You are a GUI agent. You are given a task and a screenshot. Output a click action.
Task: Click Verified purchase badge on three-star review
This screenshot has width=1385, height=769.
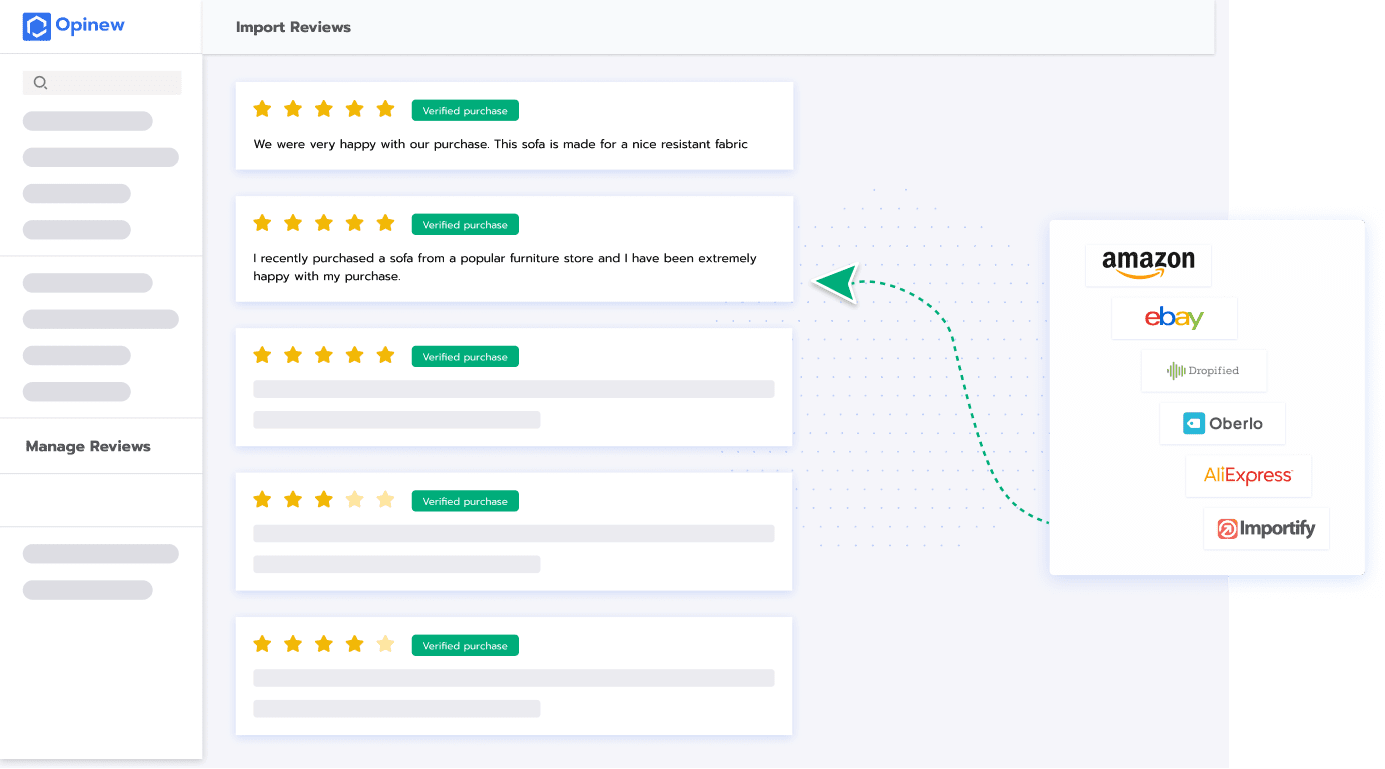coord(465,501)
